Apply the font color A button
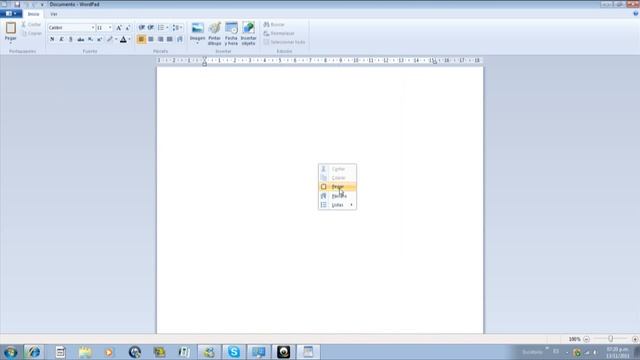The image size is (640, 360). click(x=123, y=39)
